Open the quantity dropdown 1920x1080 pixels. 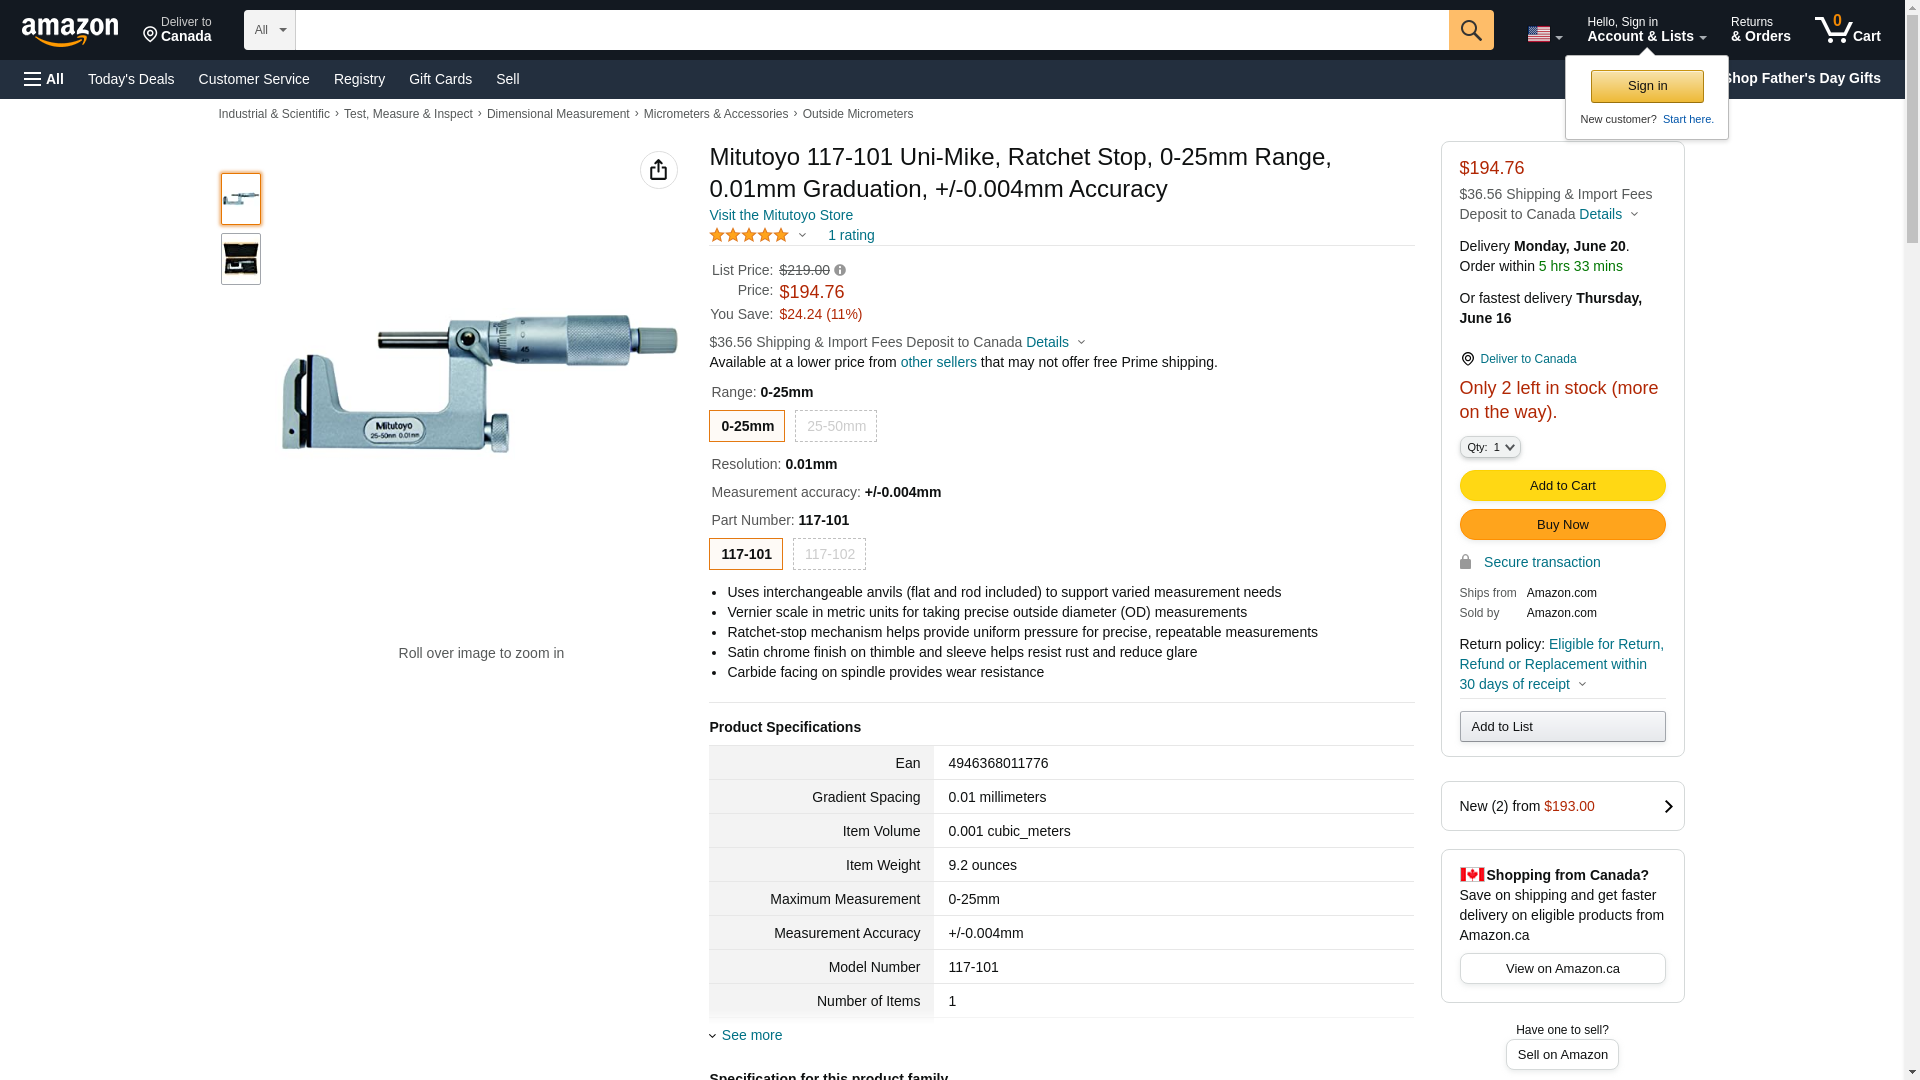(1489, 447)
